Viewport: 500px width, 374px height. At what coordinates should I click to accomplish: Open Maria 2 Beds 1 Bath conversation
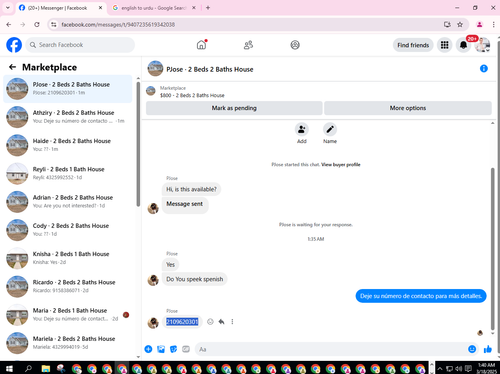coord(68,315)
